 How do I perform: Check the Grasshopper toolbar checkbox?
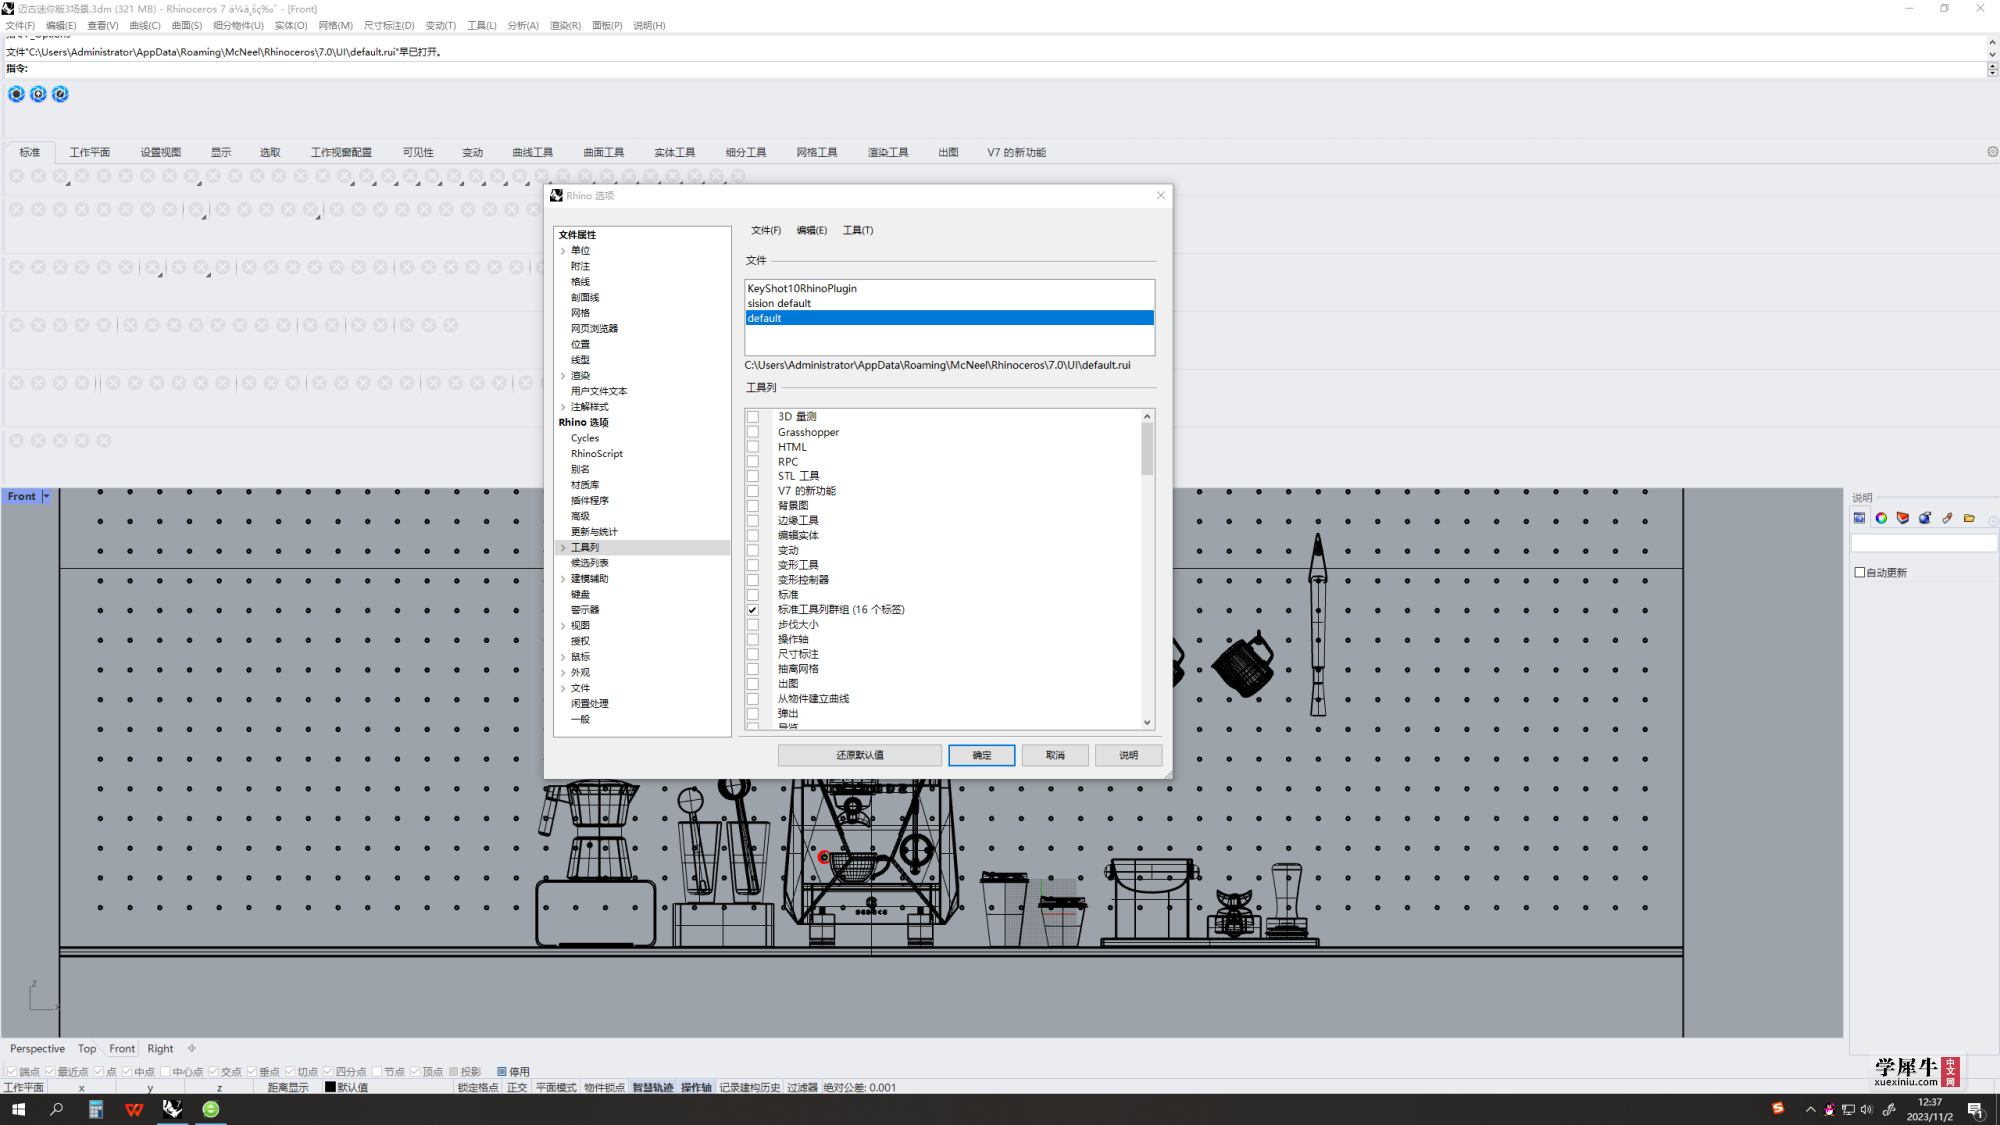pyautogui.click(x=753, y=432)
